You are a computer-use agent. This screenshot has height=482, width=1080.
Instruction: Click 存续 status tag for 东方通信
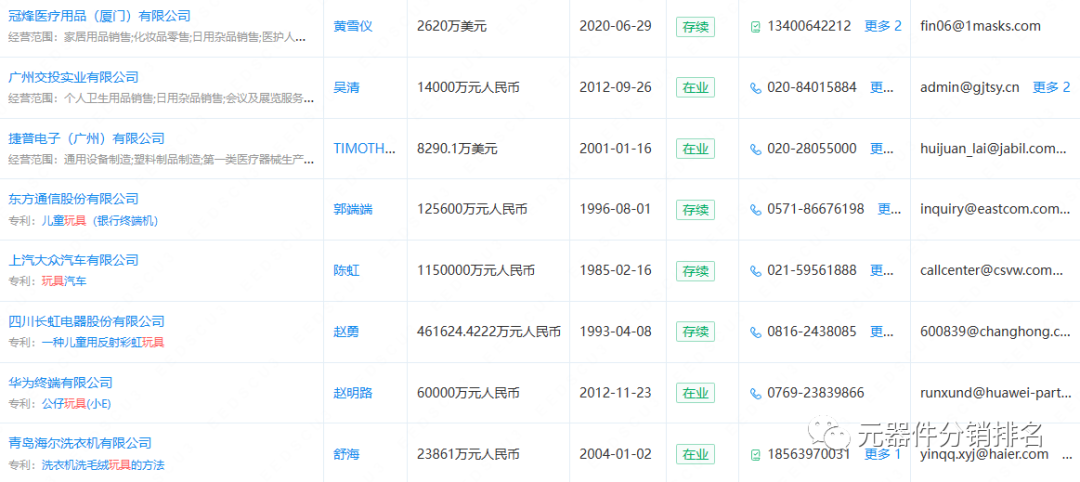(695, 209)
